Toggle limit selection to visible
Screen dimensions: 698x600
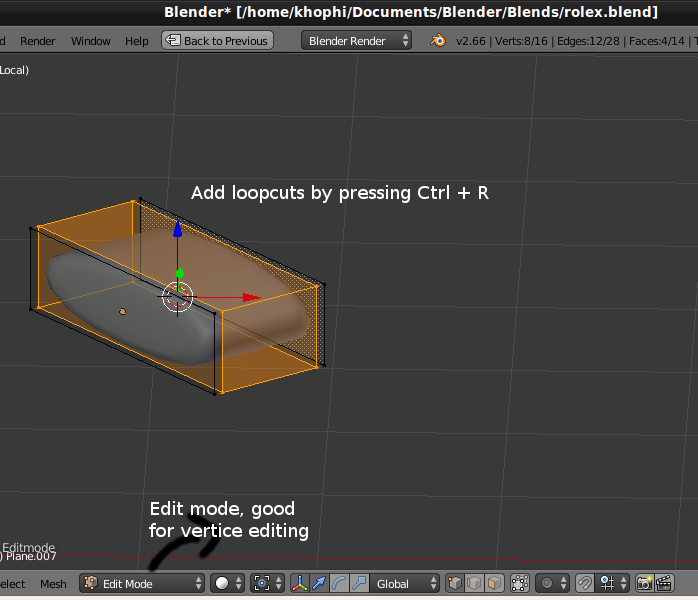[520, 584]
